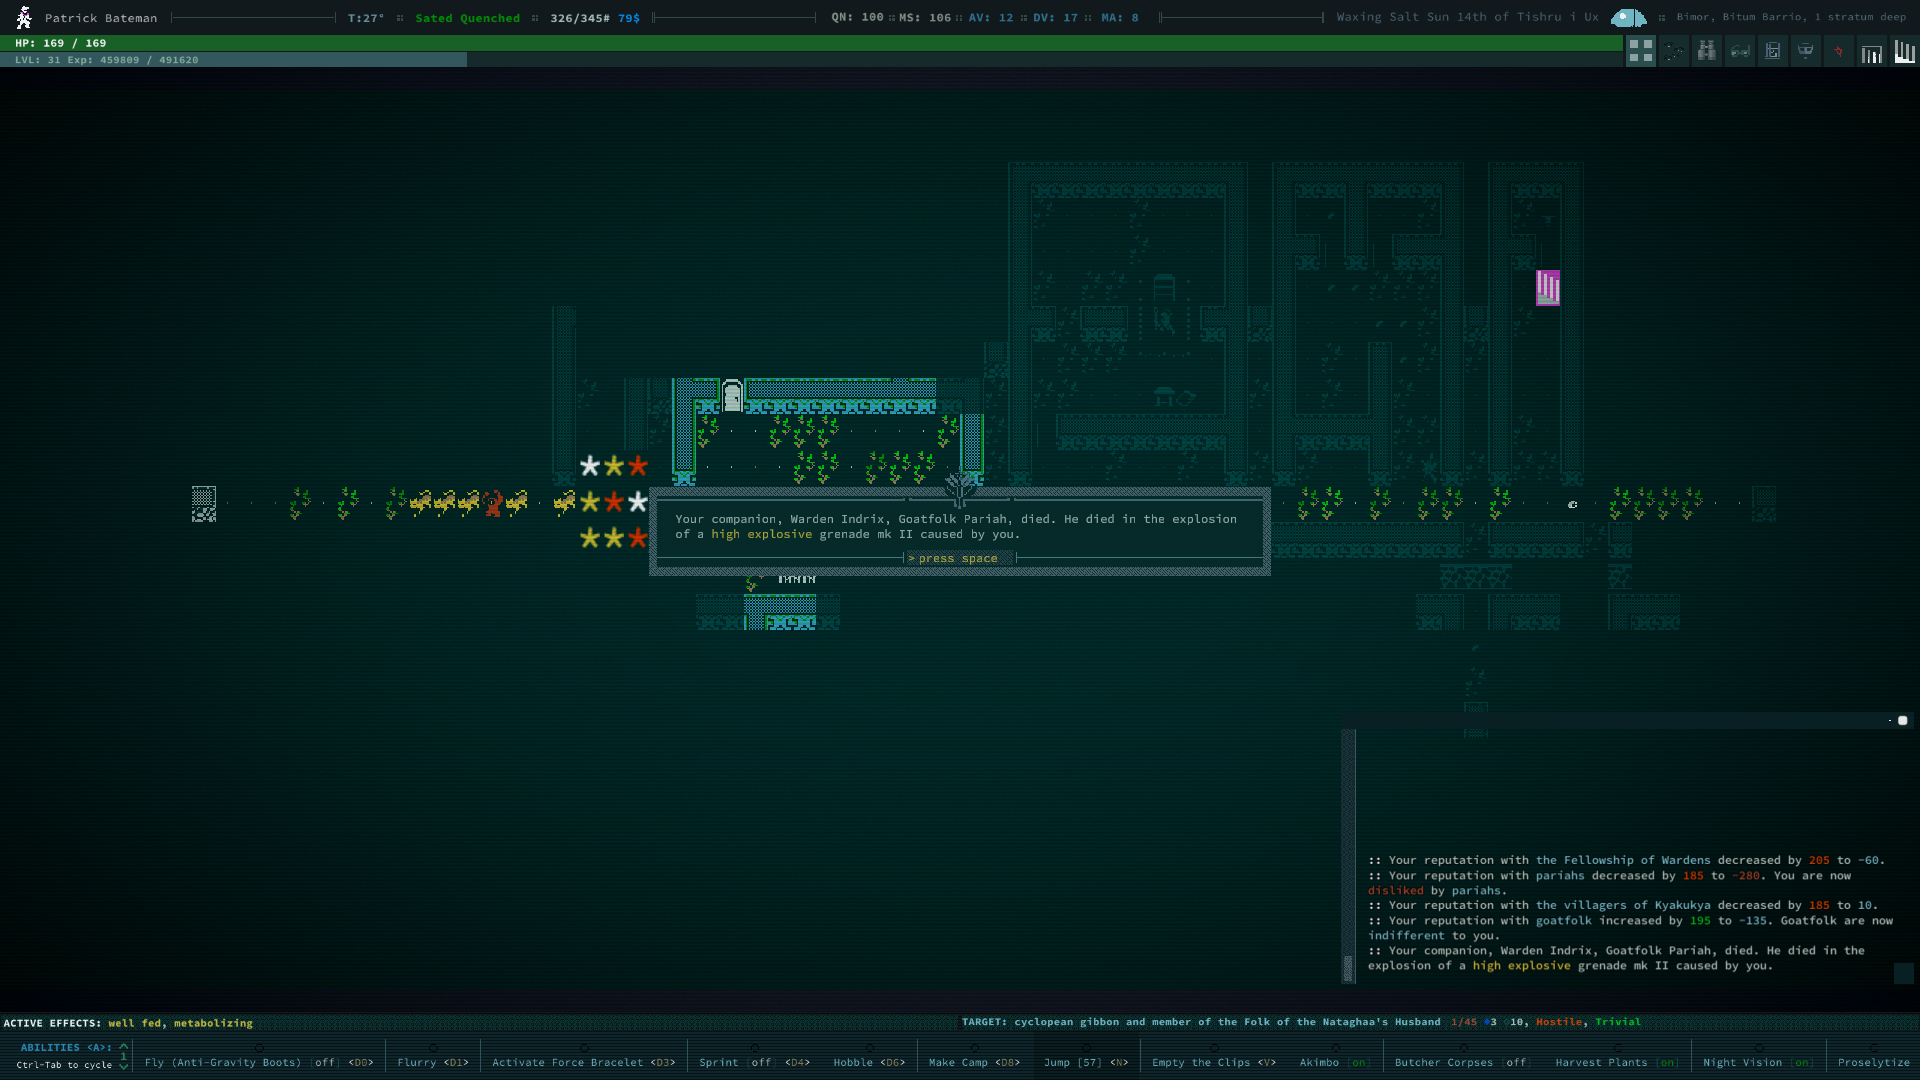Click the Proselytize ability button
The image size is (1920, 1080).
[1873, 1062]
